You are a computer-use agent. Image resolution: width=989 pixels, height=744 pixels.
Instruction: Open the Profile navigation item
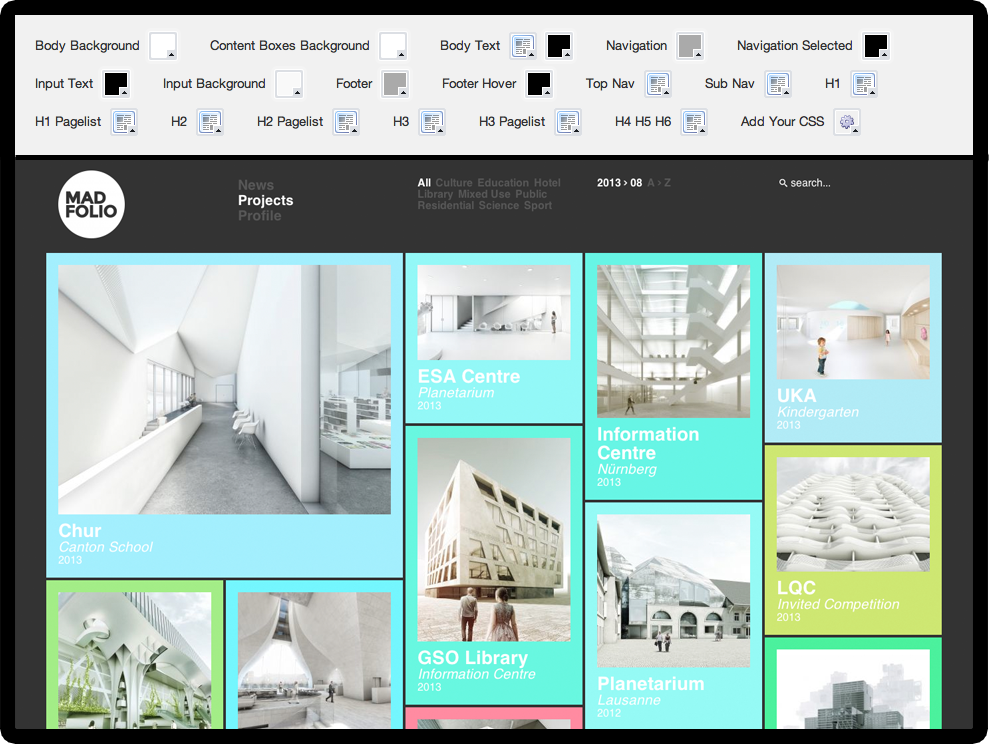click(259, 215)
